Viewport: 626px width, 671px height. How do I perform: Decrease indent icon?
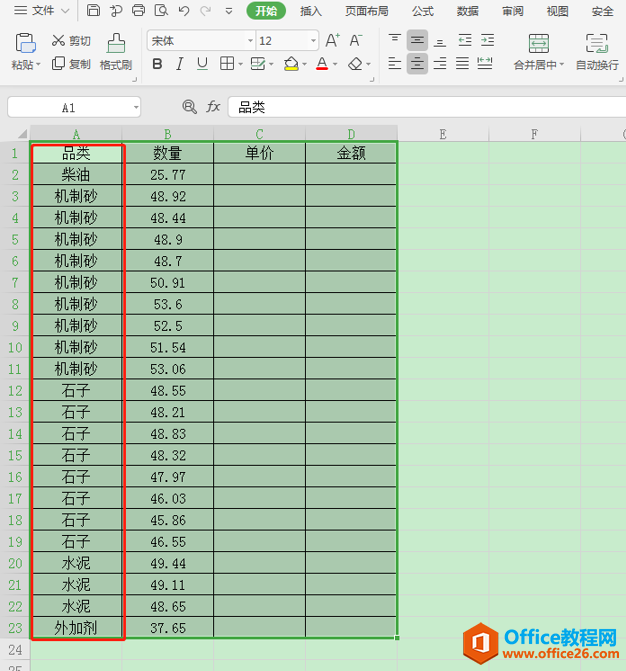(465, 40)
